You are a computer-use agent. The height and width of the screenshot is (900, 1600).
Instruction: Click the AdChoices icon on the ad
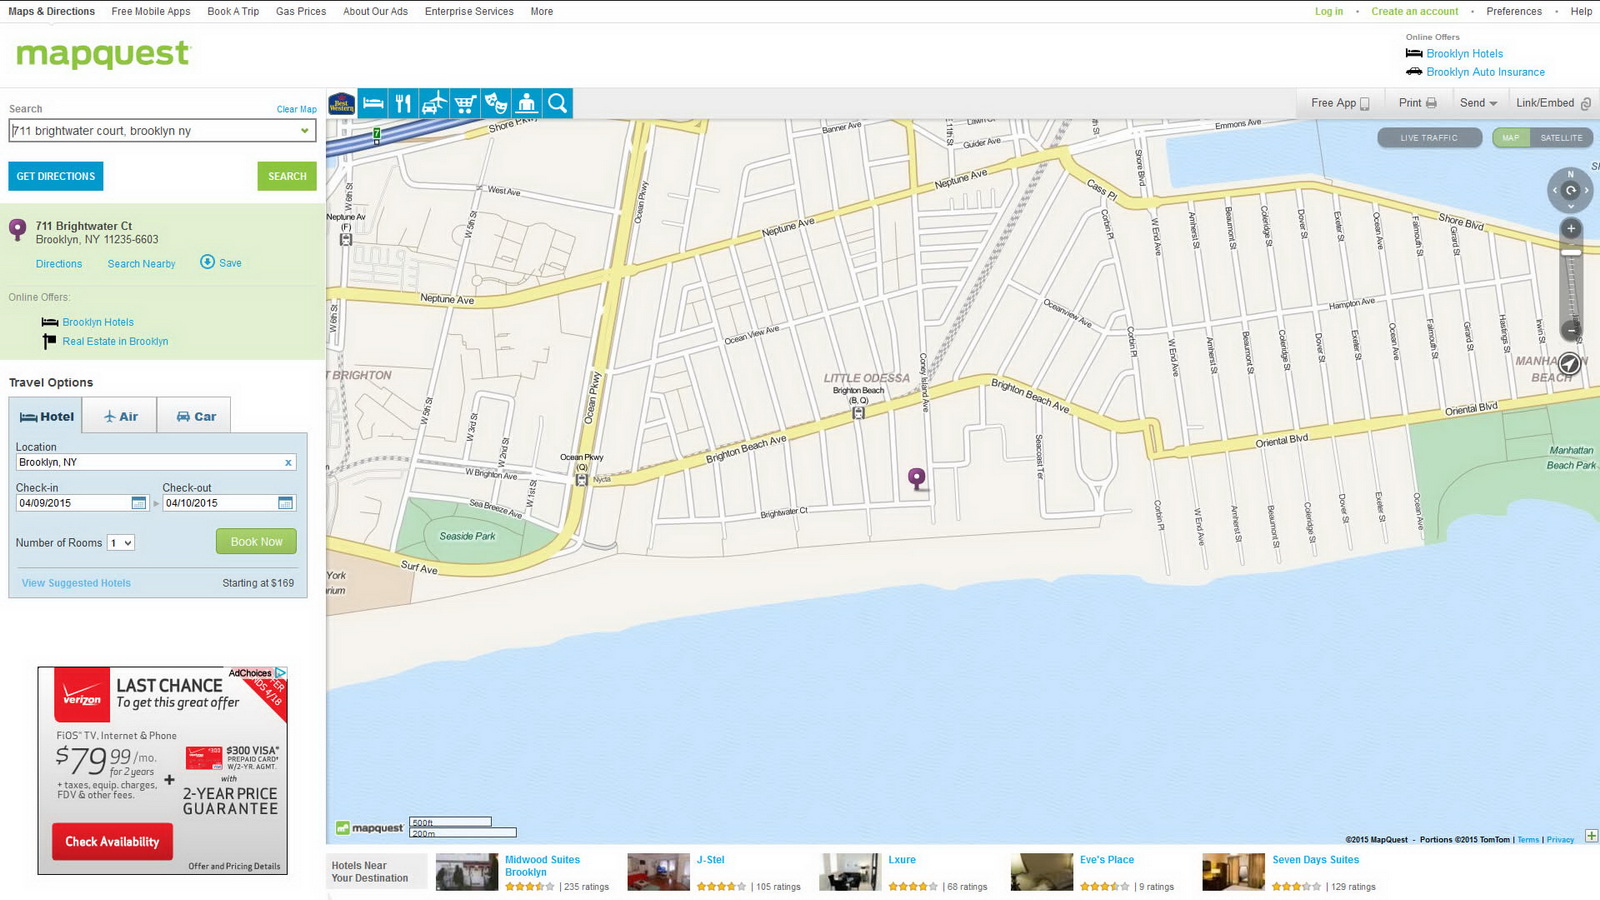[281, 673]
